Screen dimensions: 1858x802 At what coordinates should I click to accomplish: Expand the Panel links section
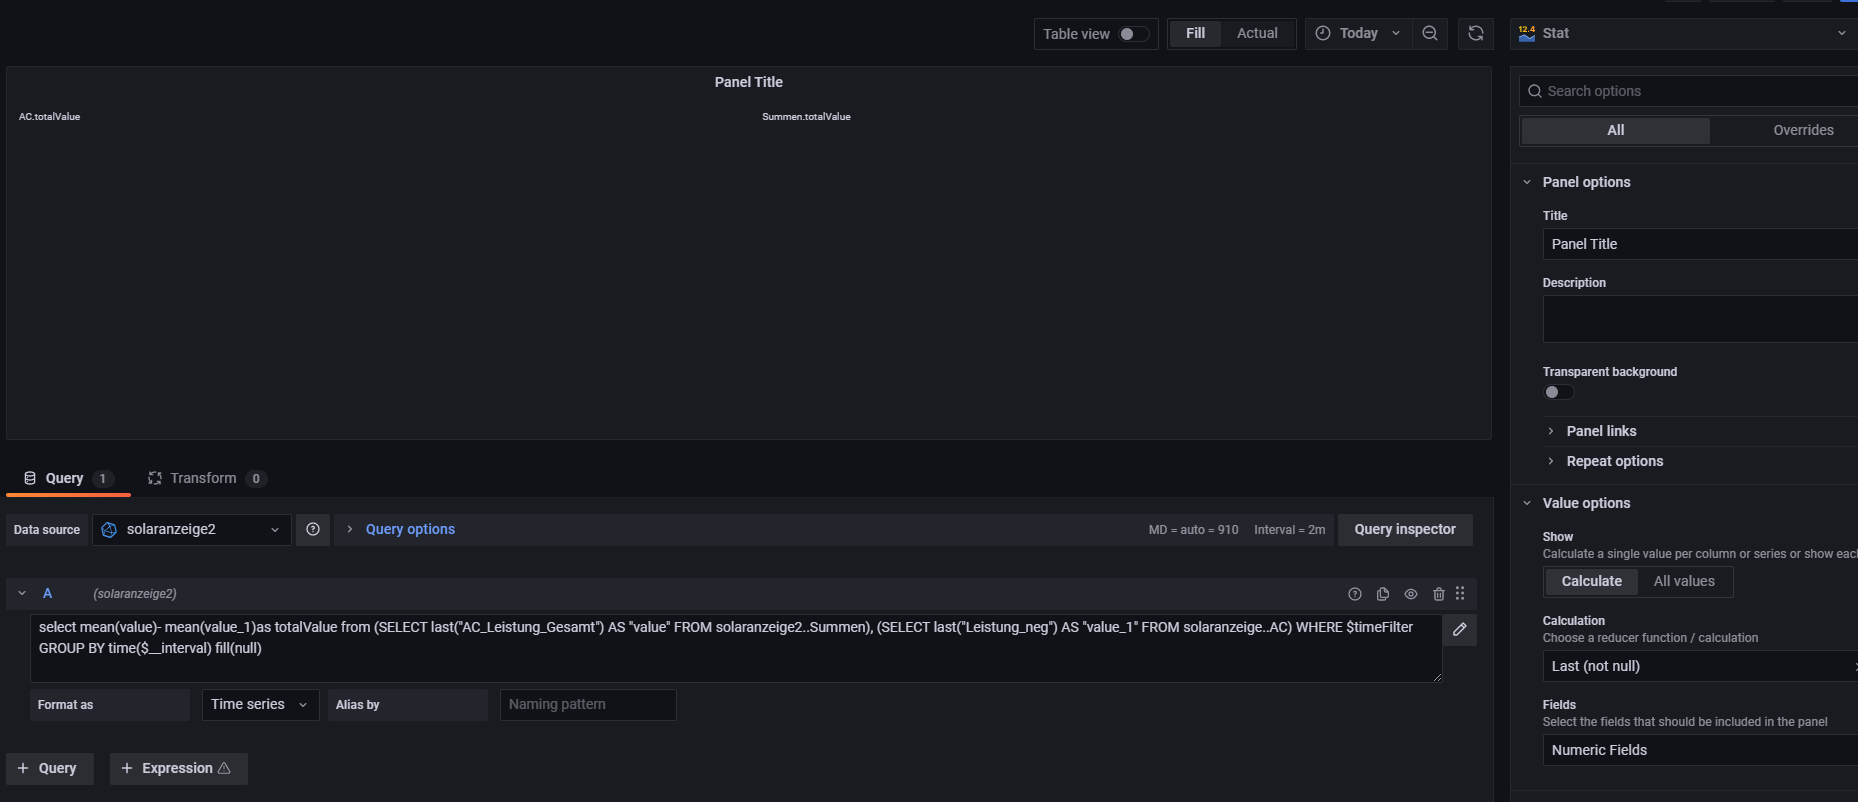tap(1601, 431)
